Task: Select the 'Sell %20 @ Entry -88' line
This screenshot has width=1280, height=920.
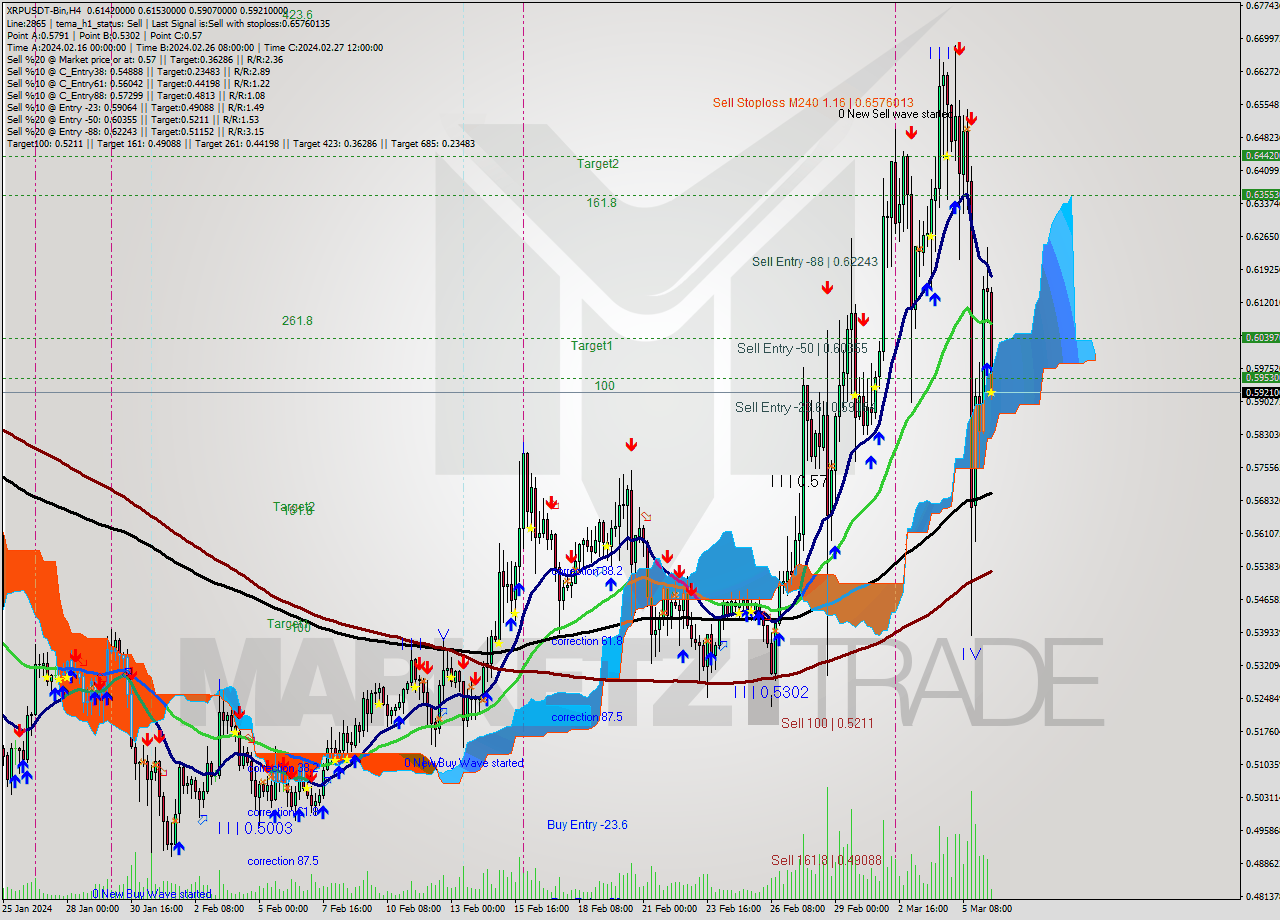Action: tap(135, 131)
